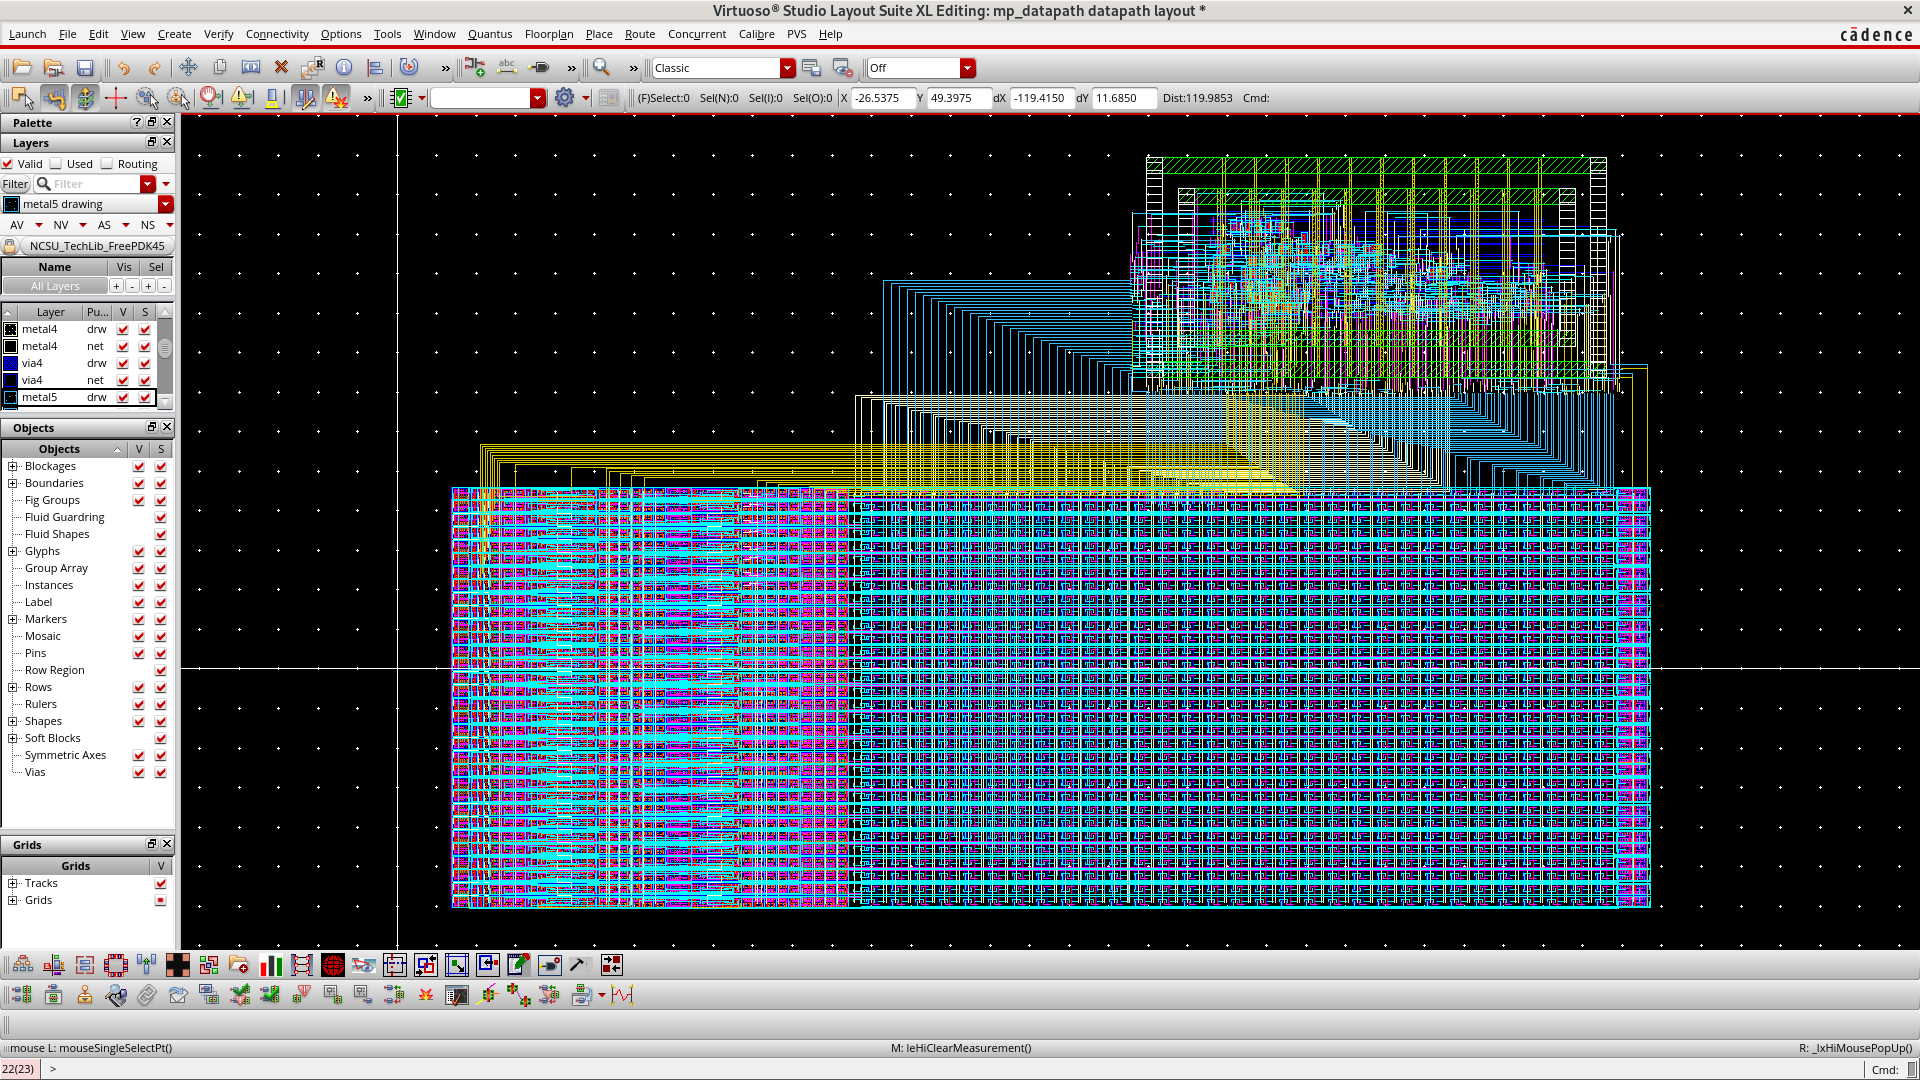Click the AV all-visible button
Viewport: 1920px width, 1080px height.
pos(17,225)
